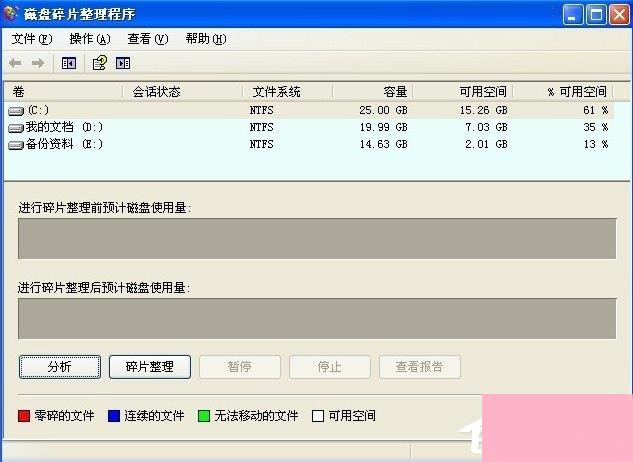The height and width of the screenshot is (462, 633).
Task: Click the 2.01 GB free space cell
Action: tap(486, 145)
